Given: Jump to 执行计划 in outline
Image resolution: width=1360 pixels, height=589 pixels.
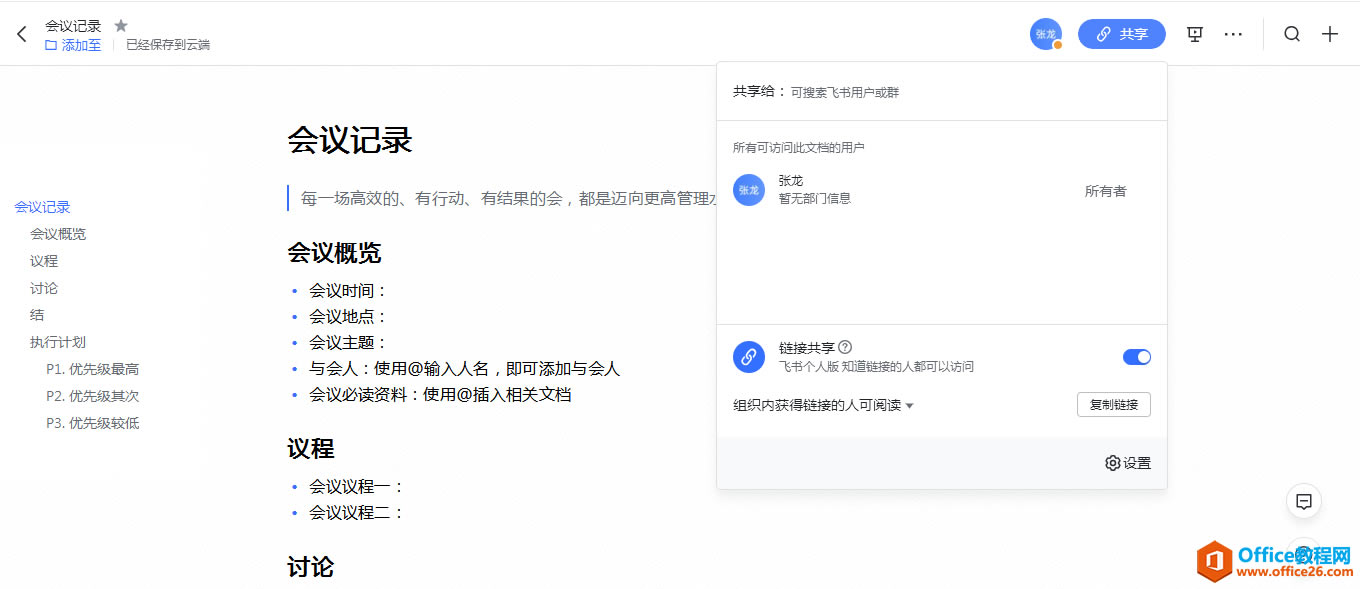Looking at the screenshot, I should click(x=58, y=342).
